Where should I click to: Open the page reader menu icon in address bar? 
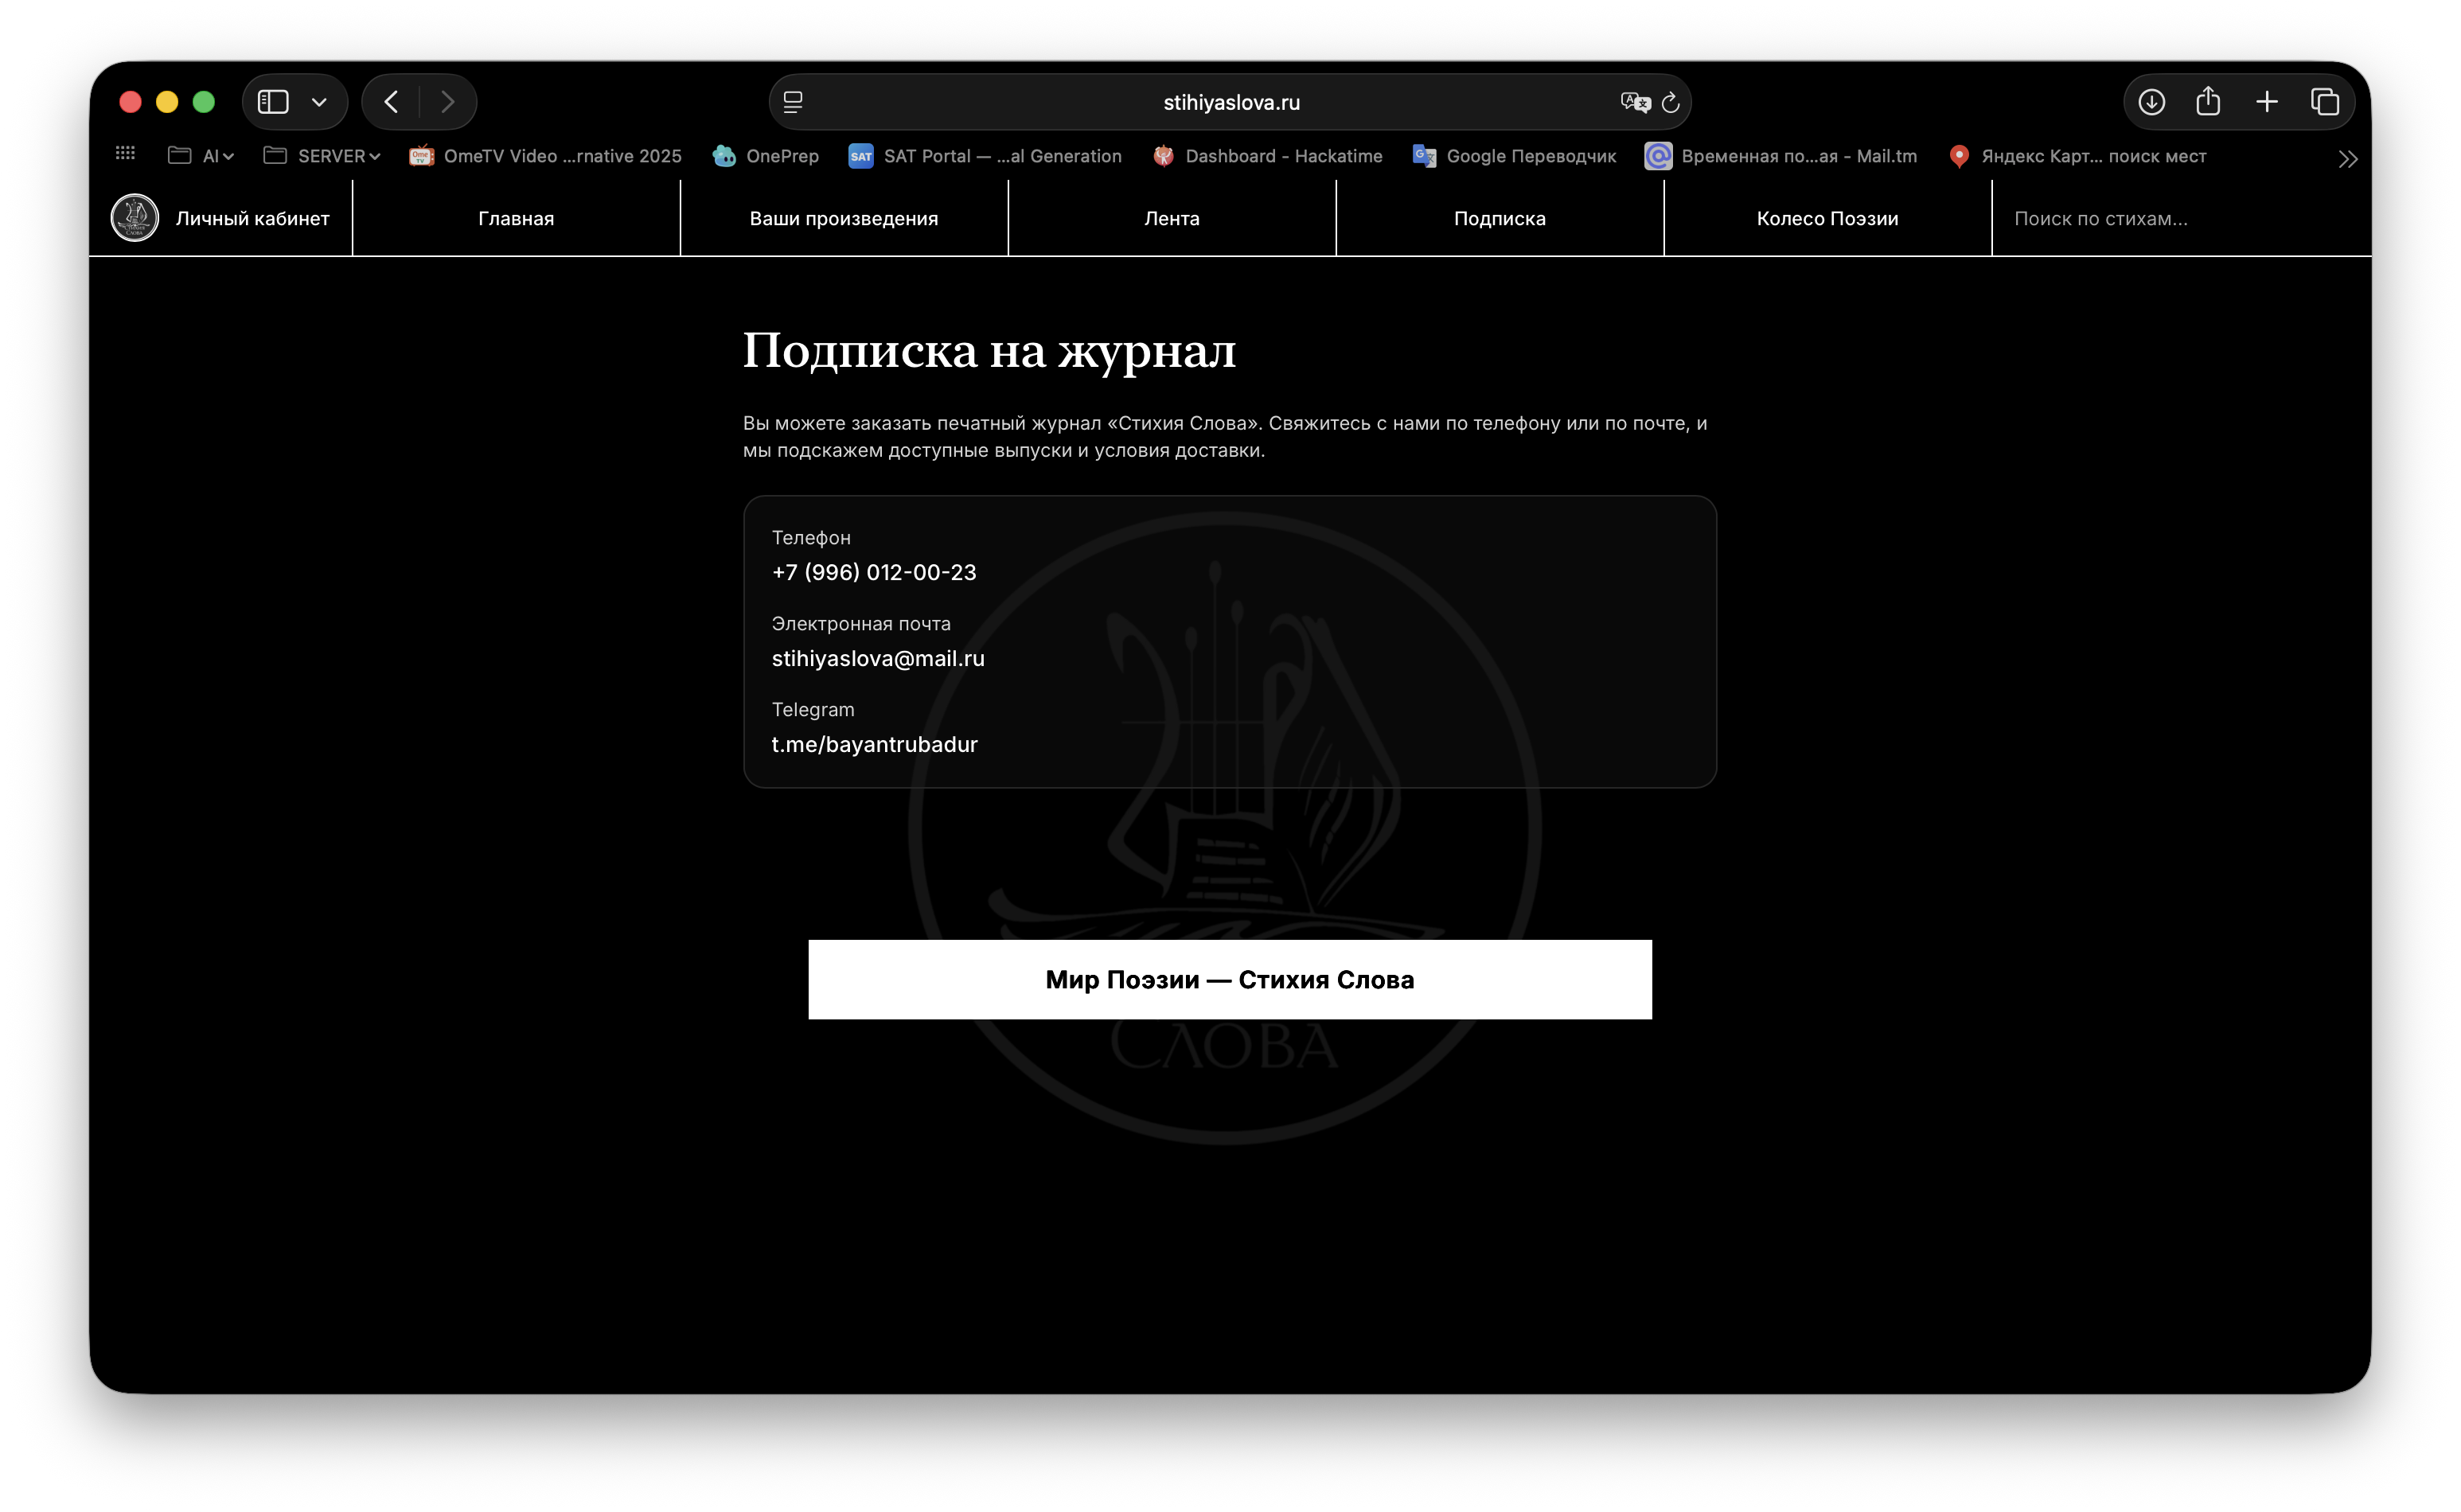pyautogui.click(x=793, y=102)
